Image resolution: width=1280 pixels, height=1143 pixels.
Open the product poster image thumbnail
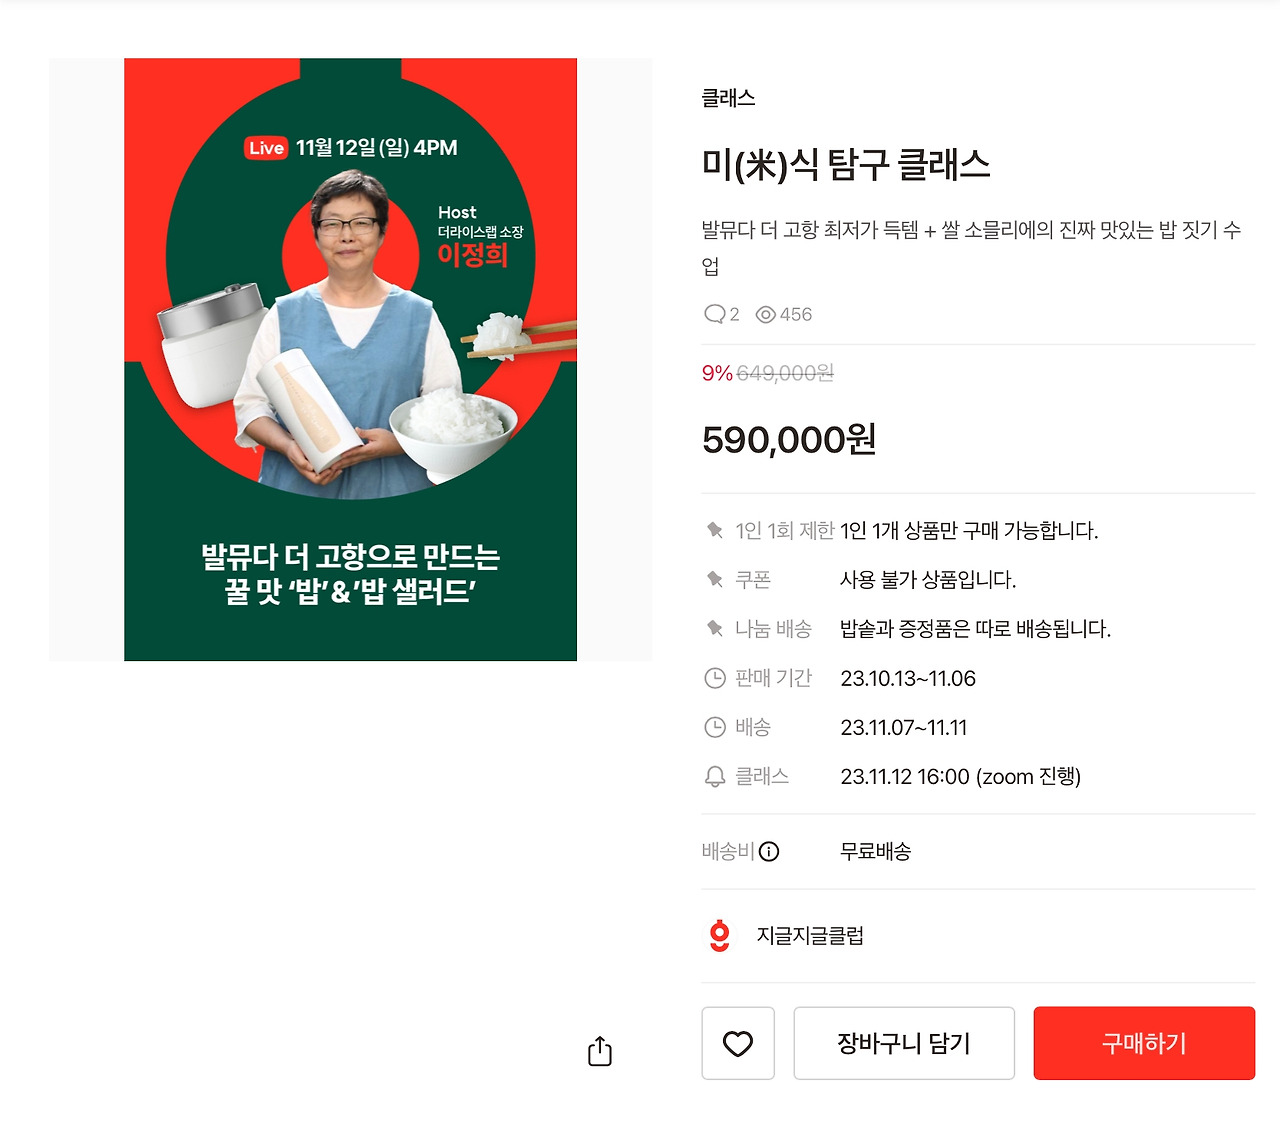(350, 359)
